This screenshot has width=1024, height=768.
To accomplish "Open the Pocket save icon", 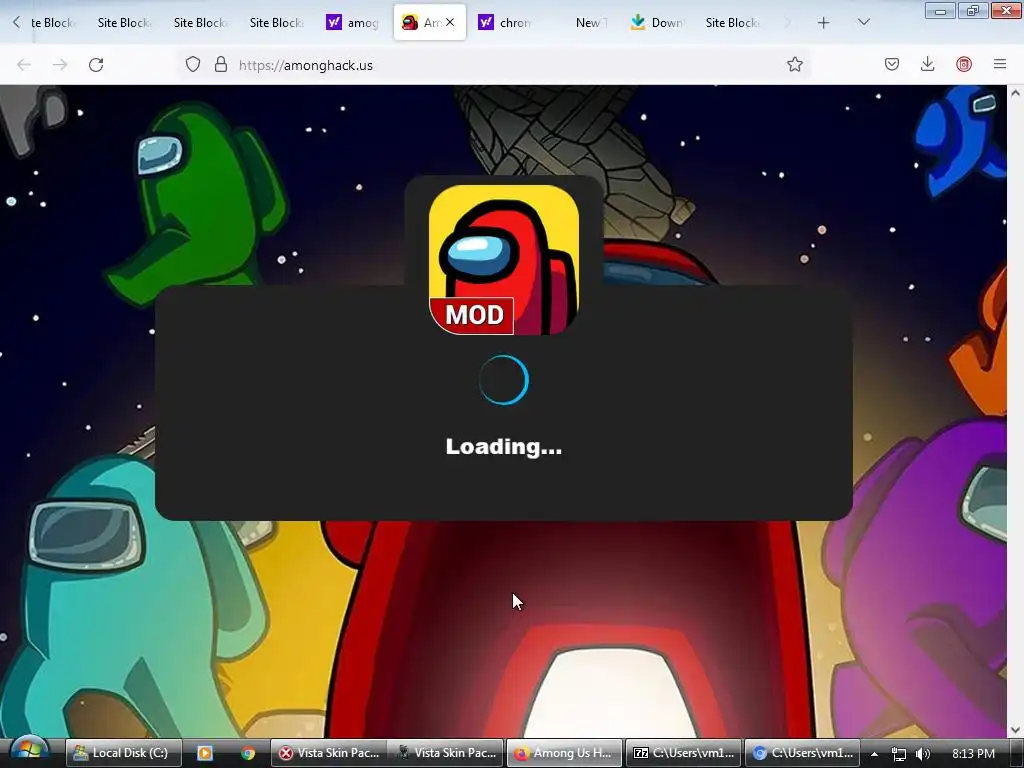I will (x=892, y=65).
